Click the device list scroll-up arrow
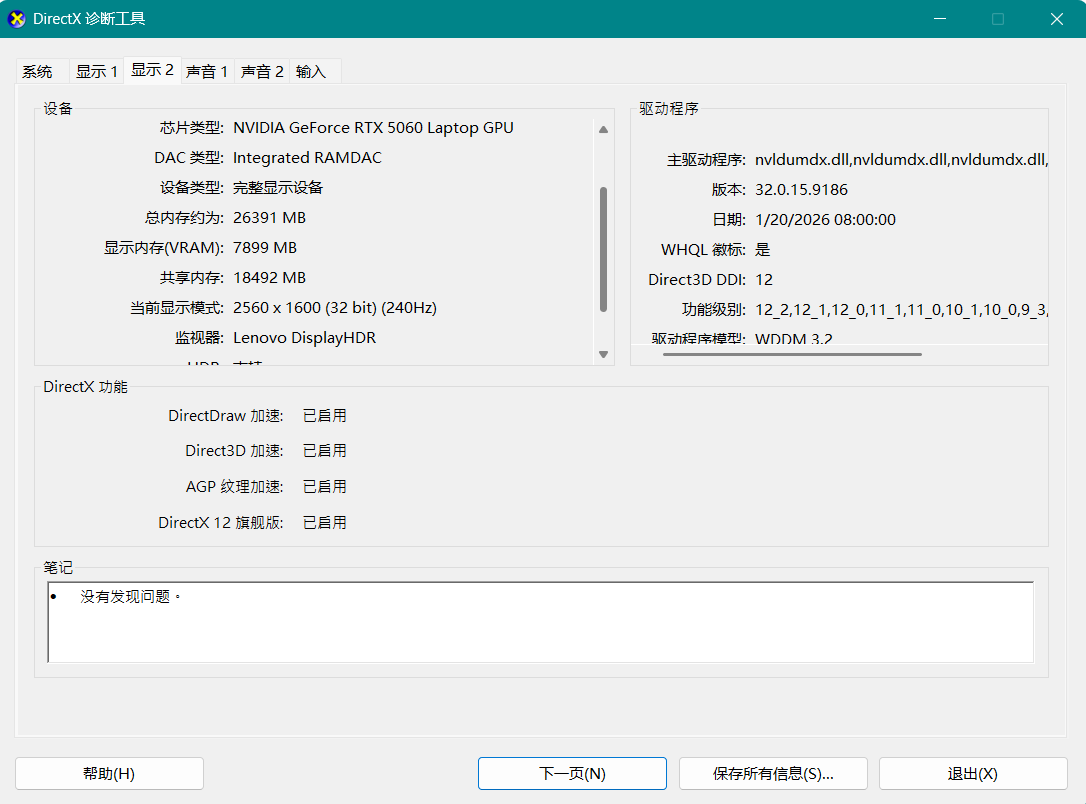Image resolution: width=1086 pixels, height=804 pixels. pyautogui.click(x=603, y=129)
